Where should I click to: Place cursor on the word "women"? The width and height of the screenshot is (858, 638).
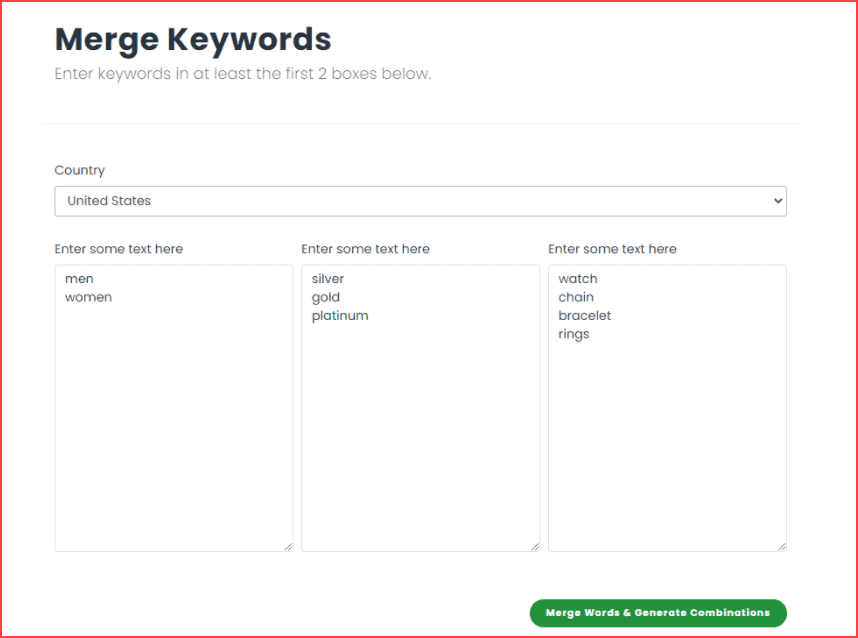tap(88, 297)
